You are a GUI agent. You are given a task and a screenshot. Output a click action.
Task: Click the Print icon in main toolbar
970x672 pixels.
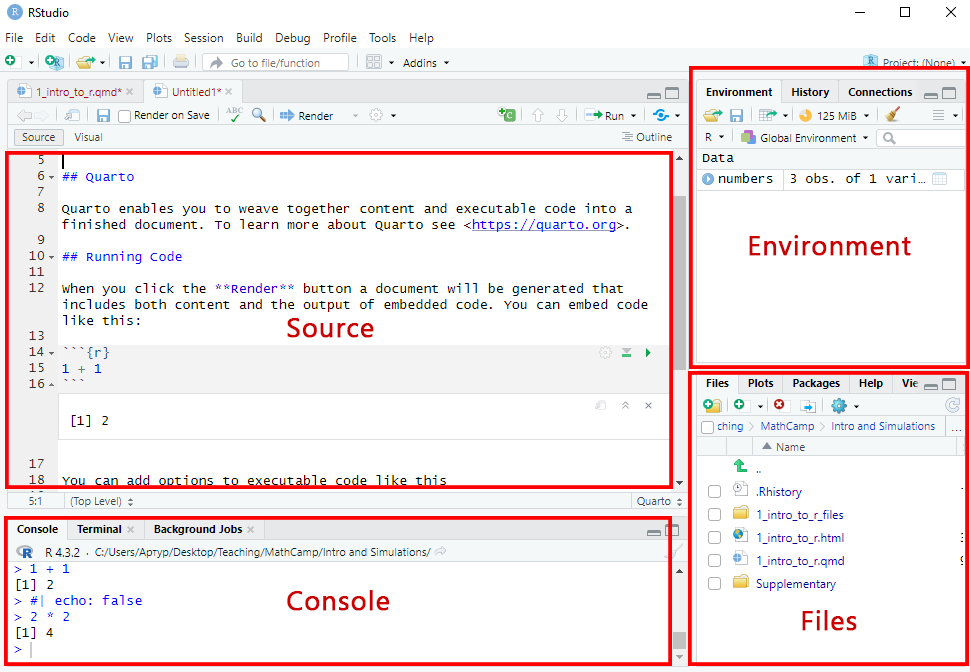coord(181,61)
